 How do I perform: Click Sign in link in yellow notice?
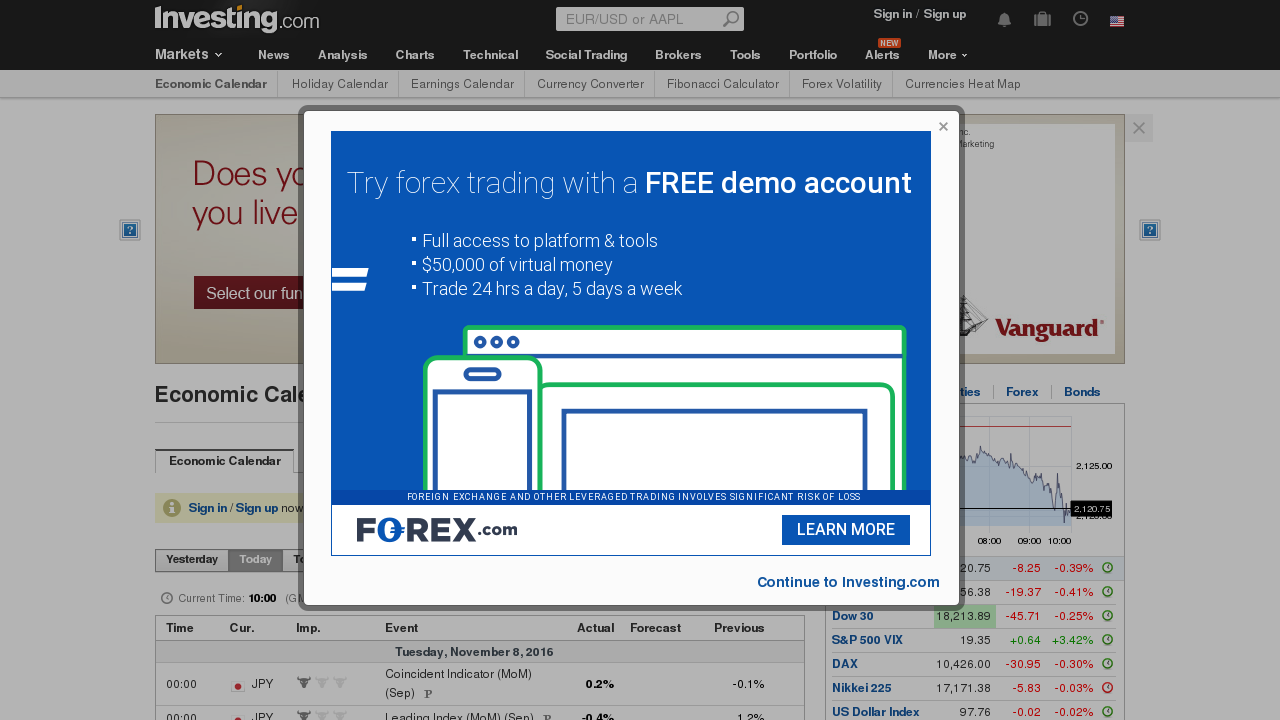(208, 508)
